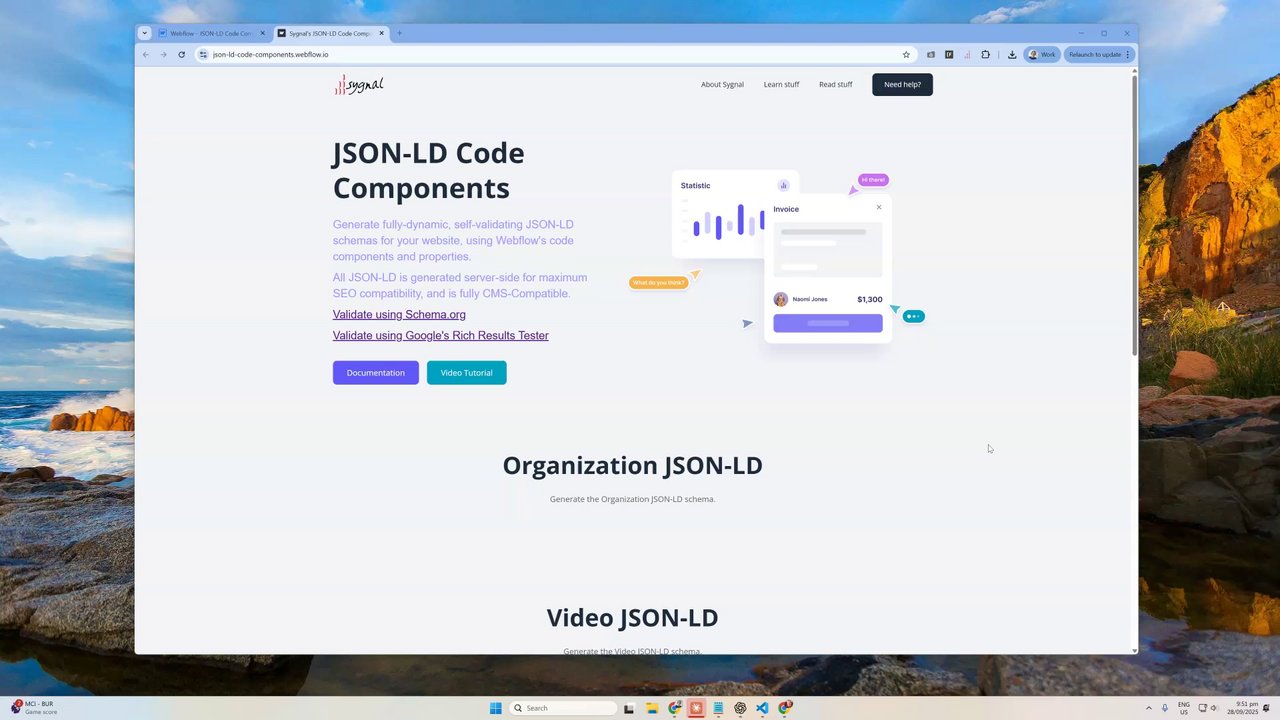Click the Video JSON-LD heading
Screen dimensions: 1280x720
pos(632,617)
